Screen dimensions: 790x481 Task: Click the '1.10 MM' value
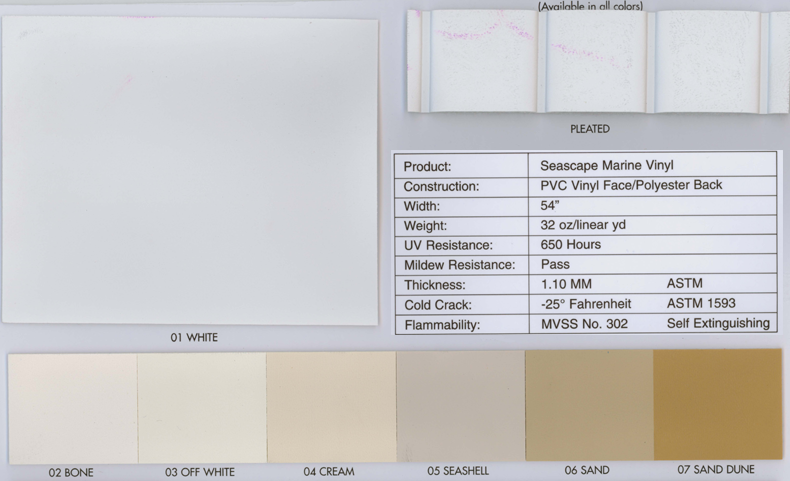point(566,284)
